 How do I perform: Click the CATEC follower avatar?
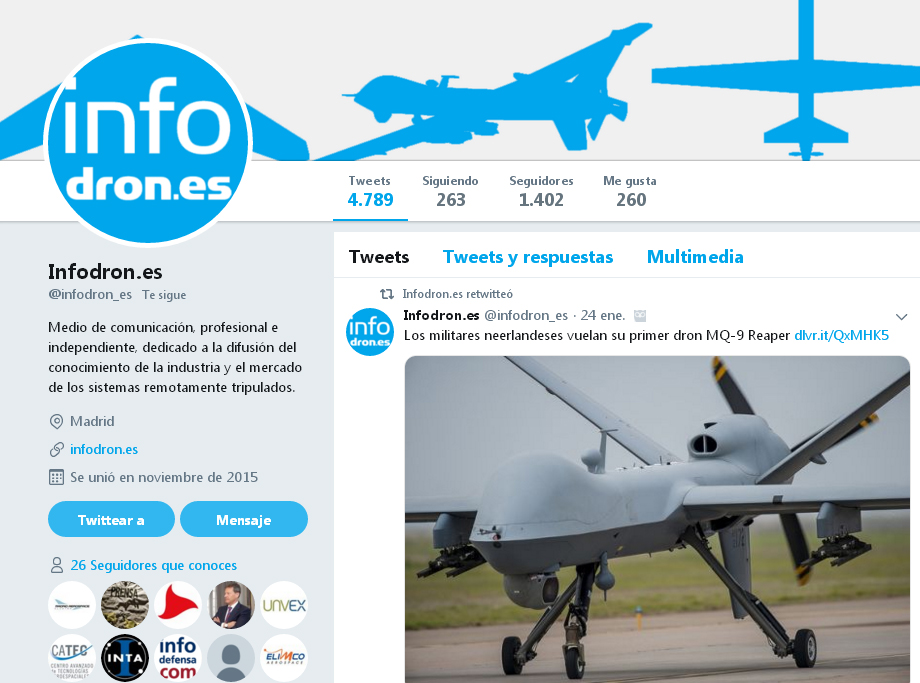point(72,658)
